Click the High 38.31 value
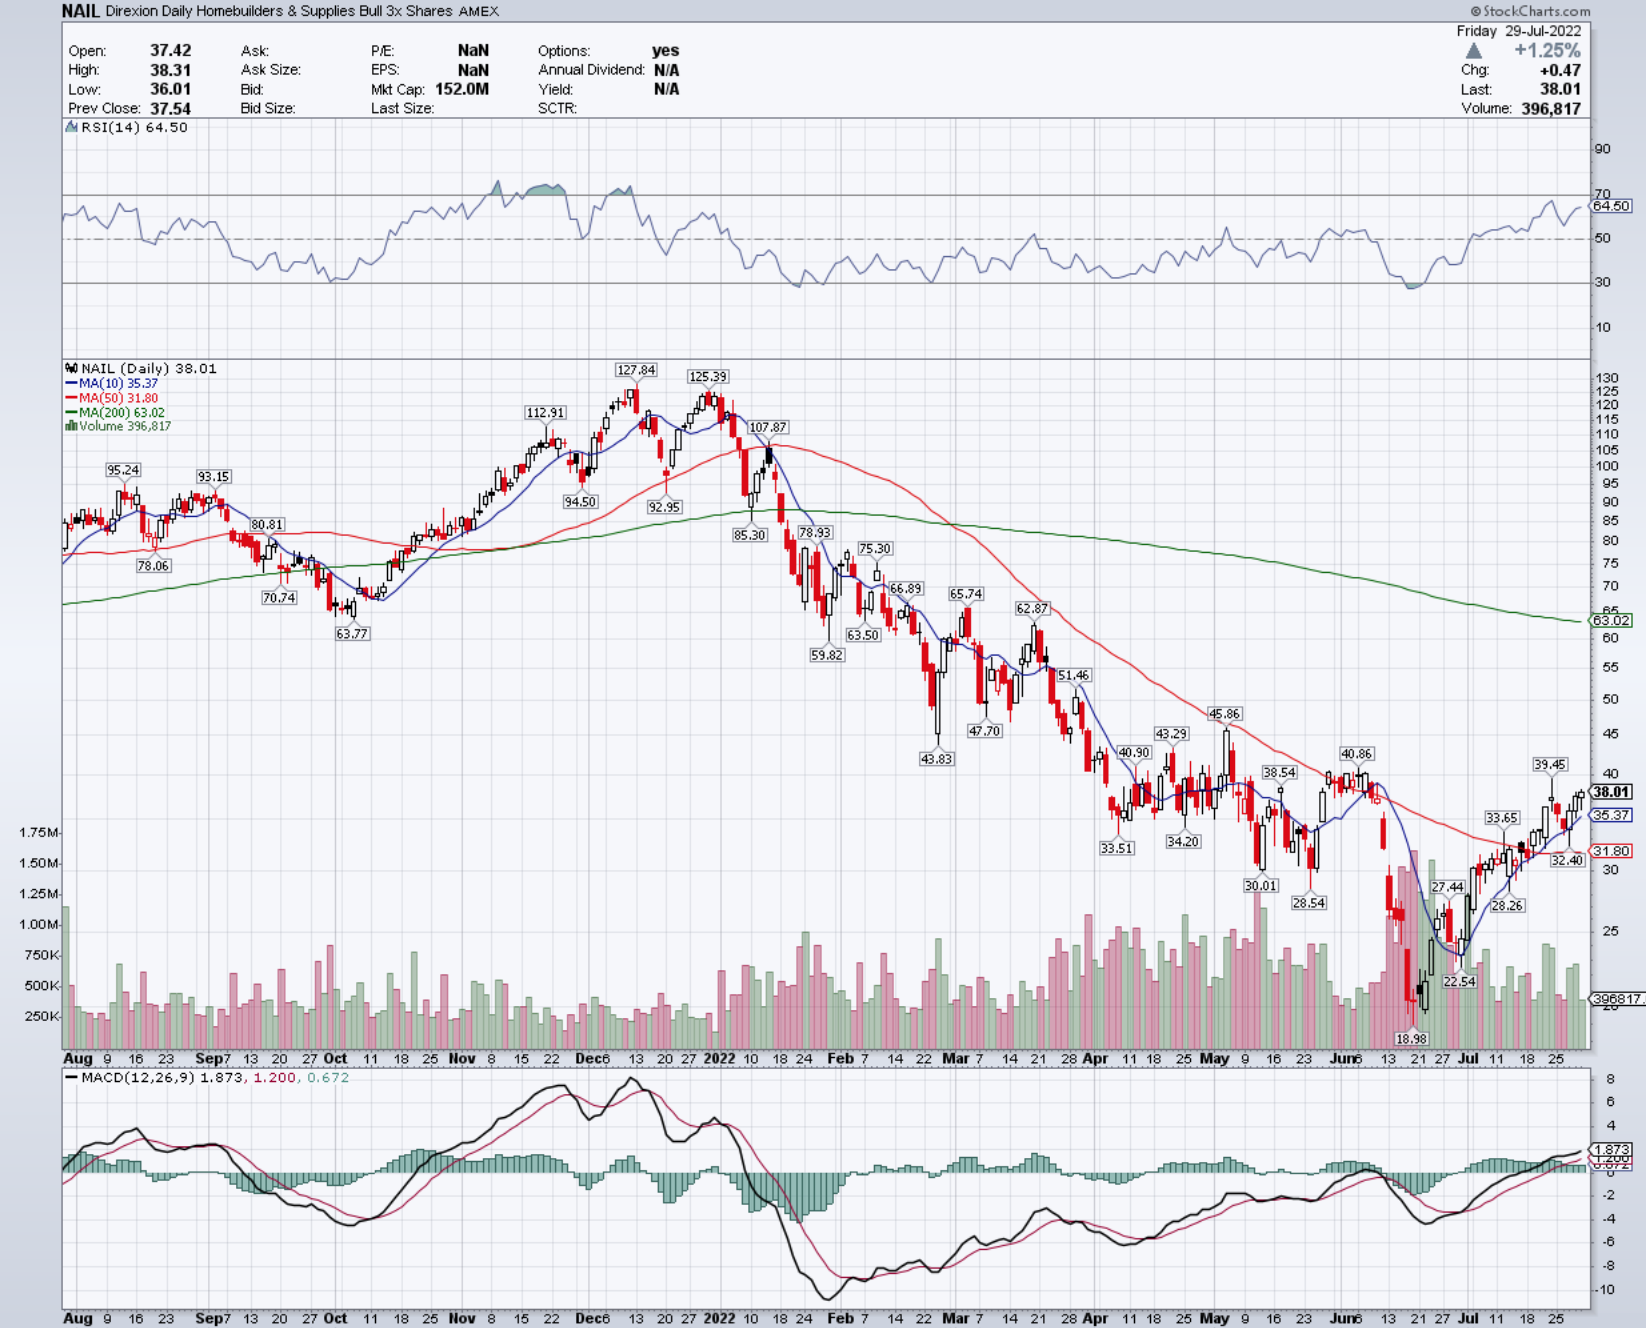 coord(170,70)
